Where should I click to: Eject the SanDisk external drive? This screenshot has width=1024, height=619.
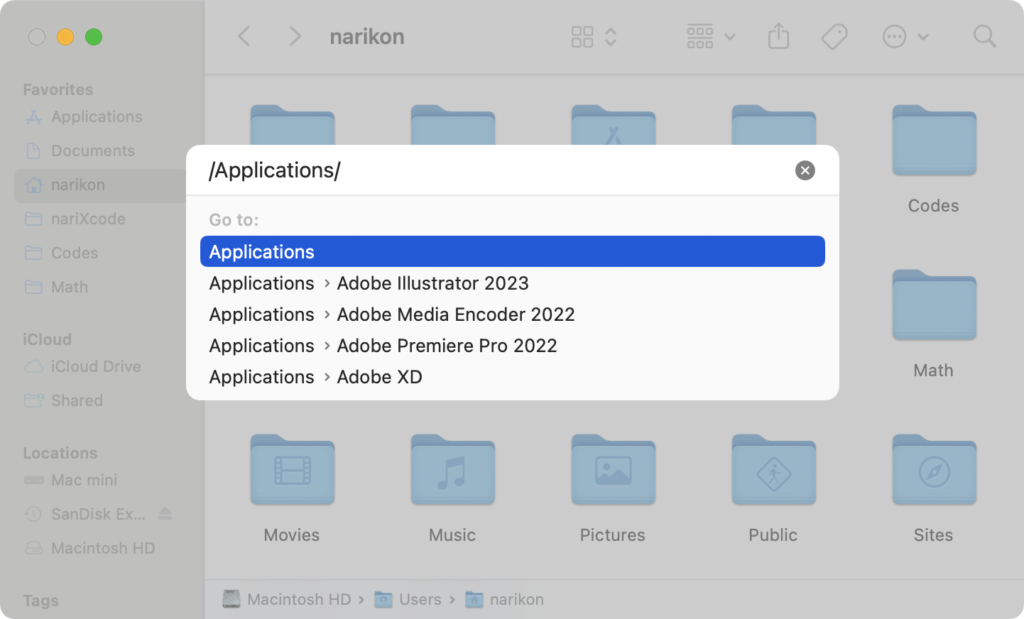click(x=165, y=514)
